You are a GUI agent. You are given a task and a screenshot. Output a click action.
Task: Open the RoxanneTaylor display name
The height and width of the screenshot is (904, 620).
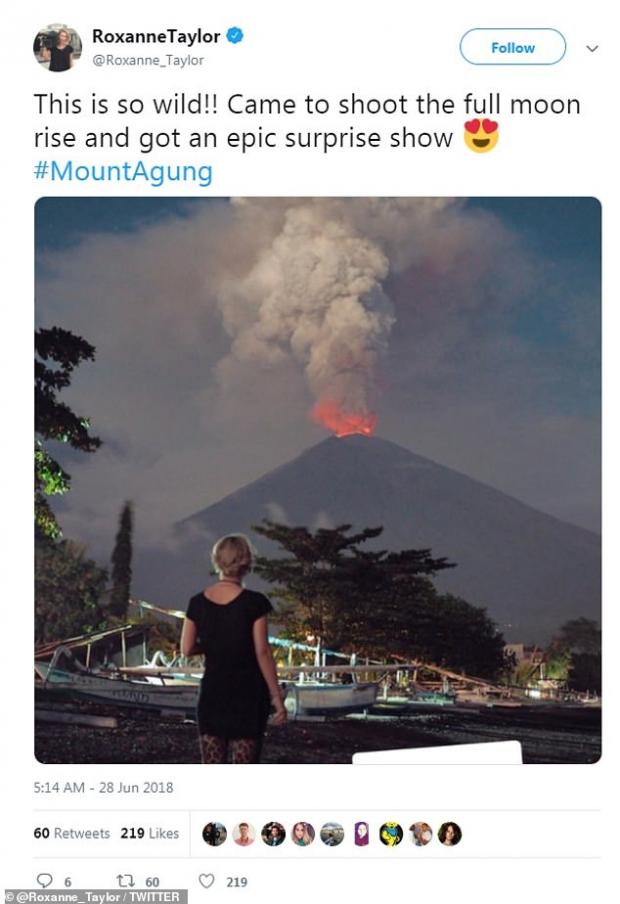(x=155, y=36)
